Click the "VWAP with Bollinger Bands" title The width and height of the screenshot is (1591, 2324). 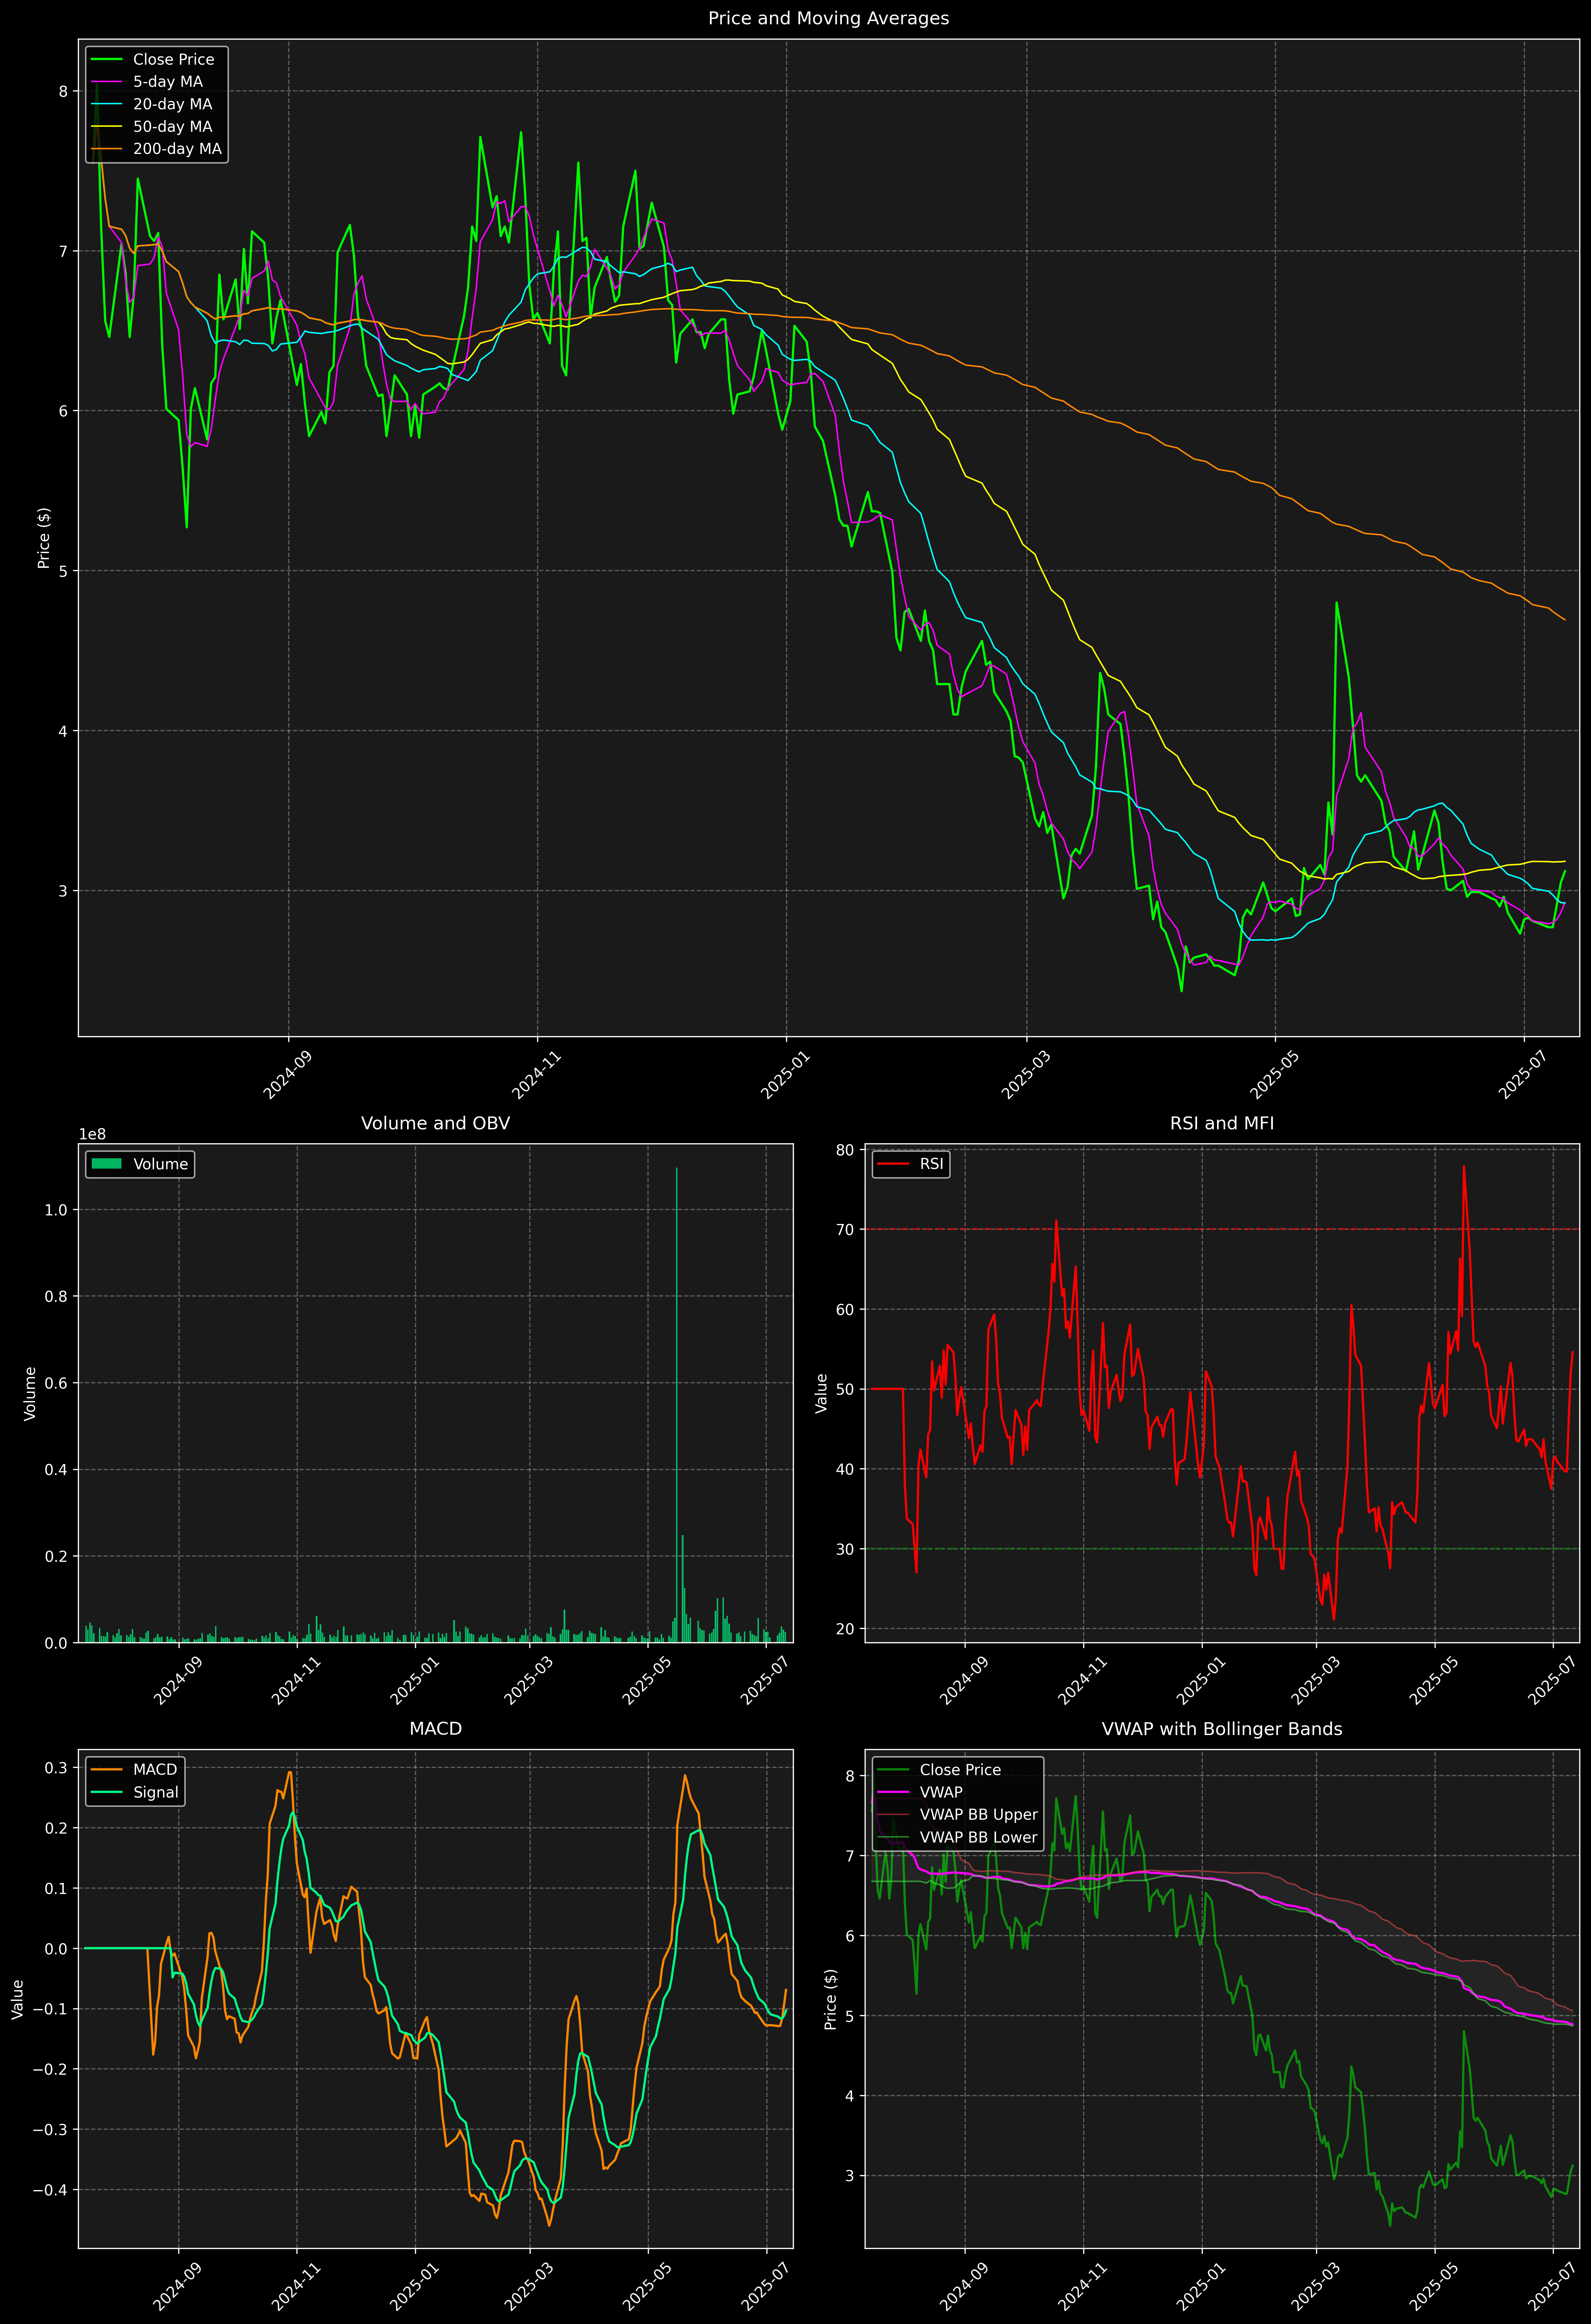point(1222,1729)
